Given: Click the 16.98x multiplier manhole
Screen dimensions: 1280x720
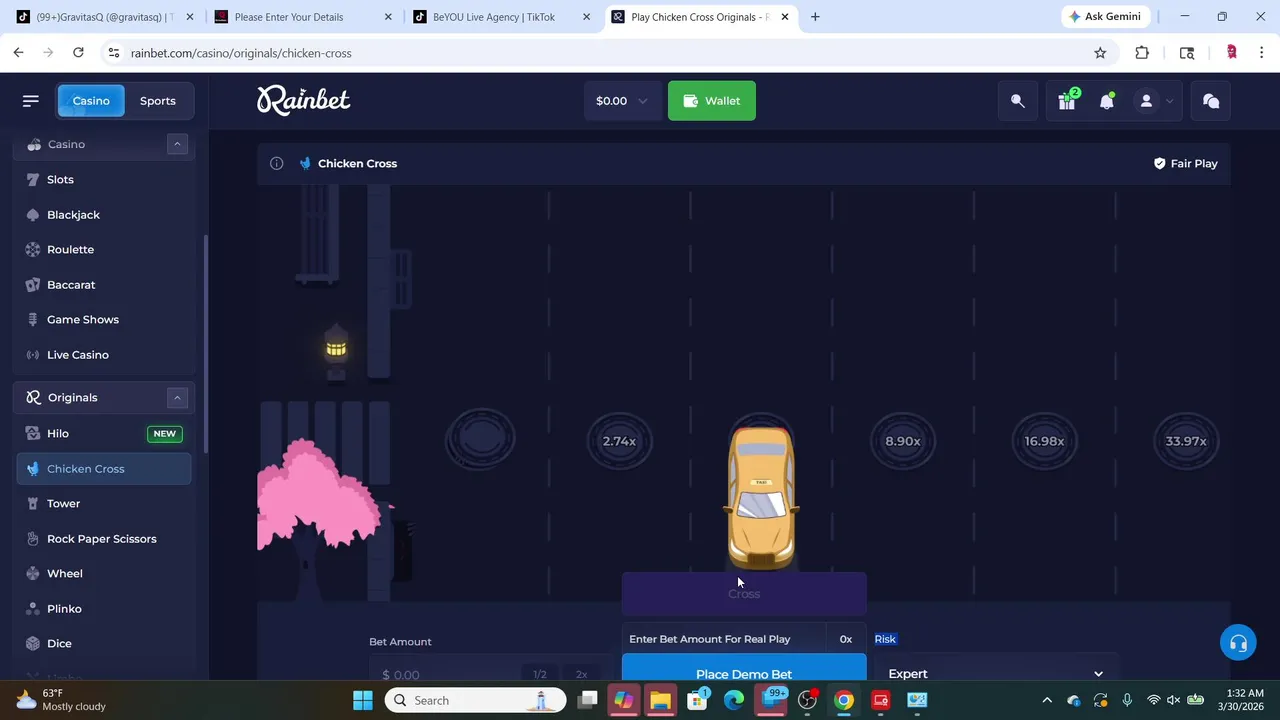Looking at the screenshot, I should (1044, 441).
